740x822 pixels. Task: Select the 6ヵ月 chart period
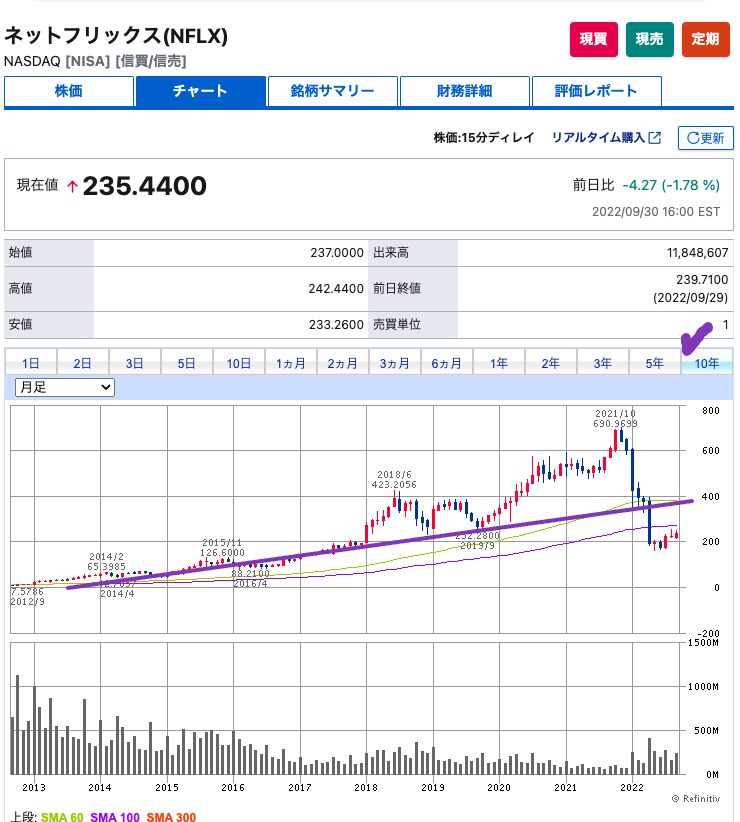click(447, 363)
